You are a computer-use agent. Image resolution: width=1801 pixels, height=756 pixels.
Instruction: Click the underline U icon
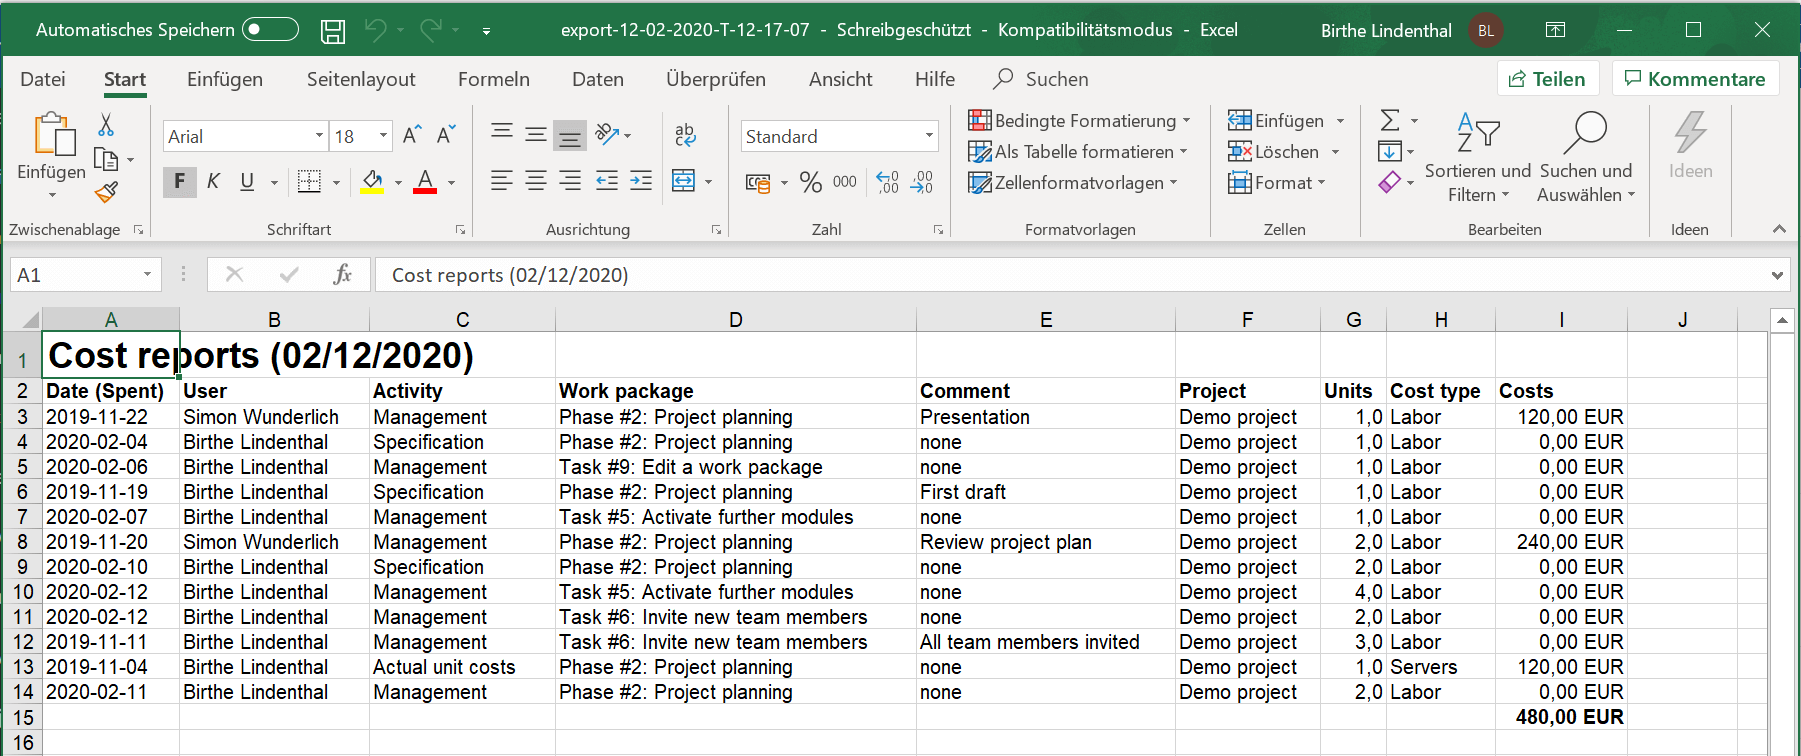tap(247, 181)
